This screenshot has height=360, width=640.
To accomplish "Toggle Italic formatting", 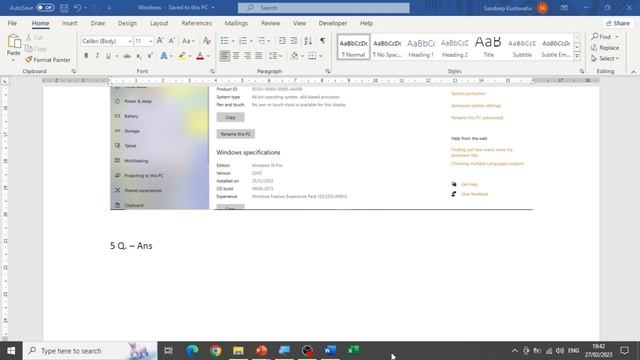I will [x=97, y=56].
